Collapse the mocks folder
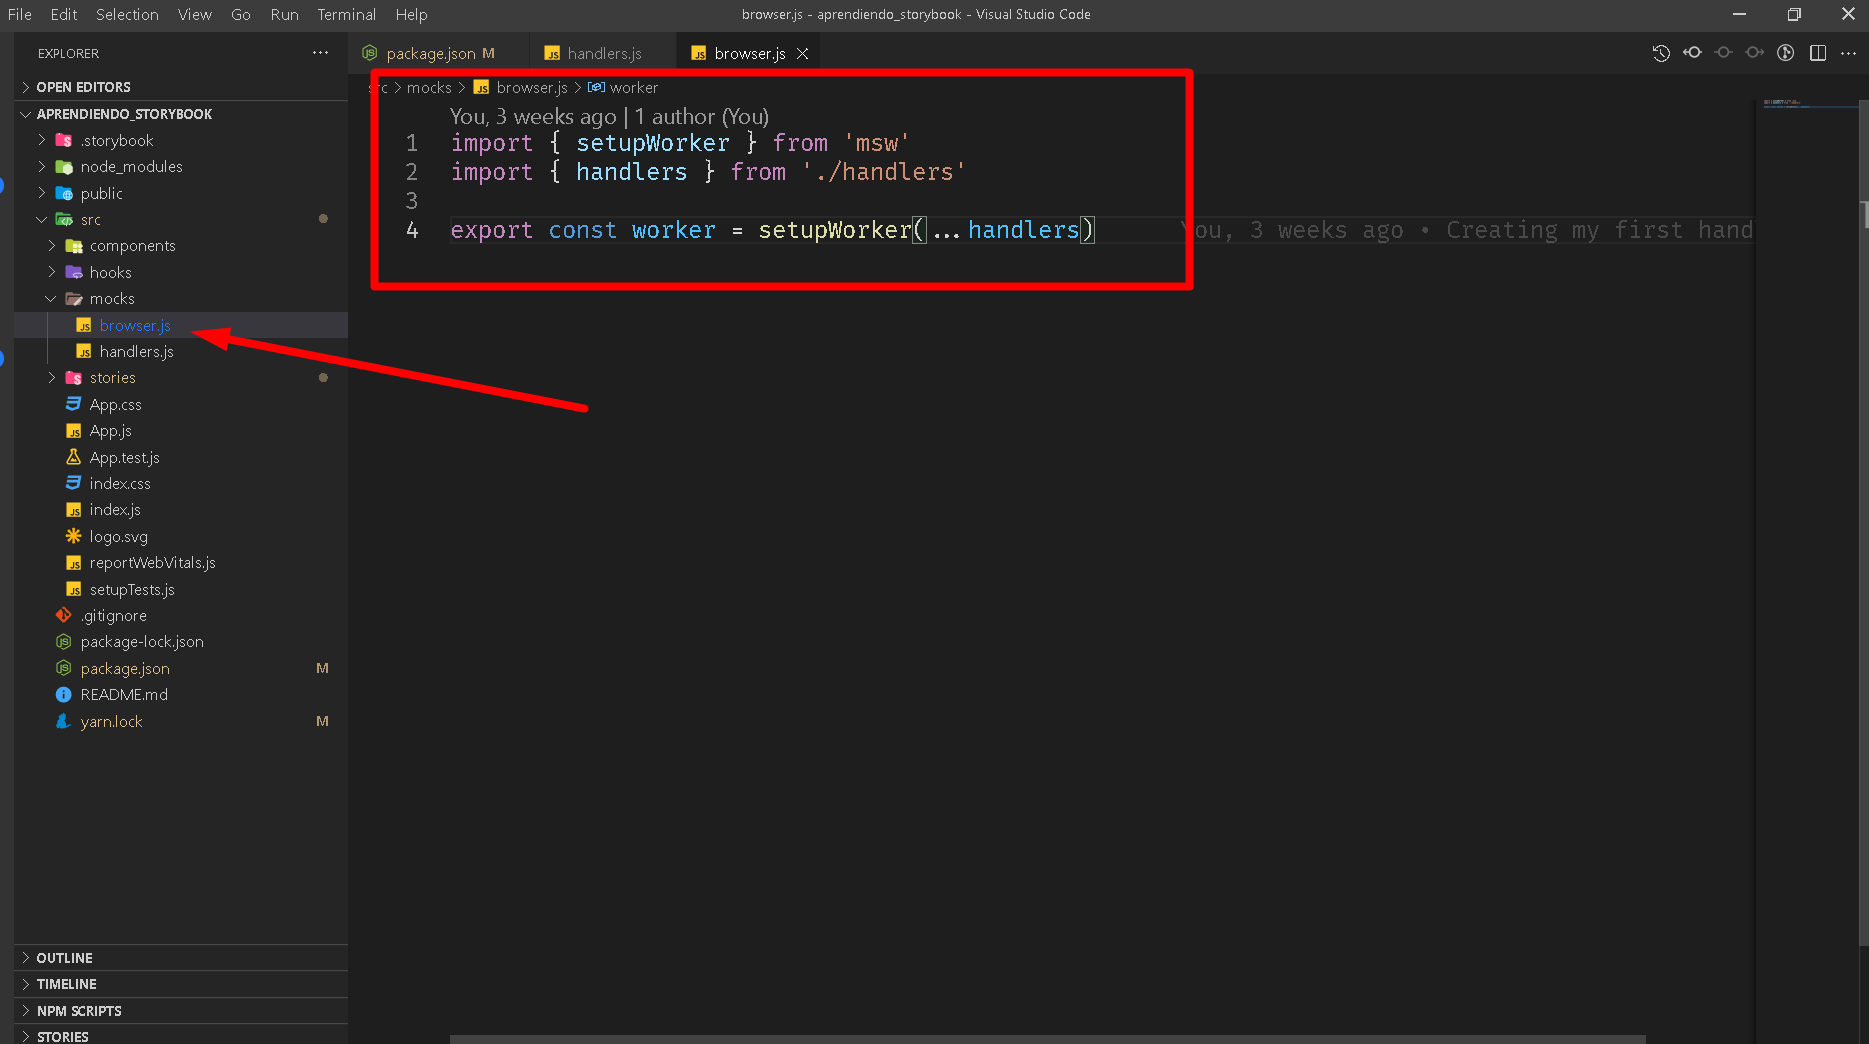 coord(111,298)
